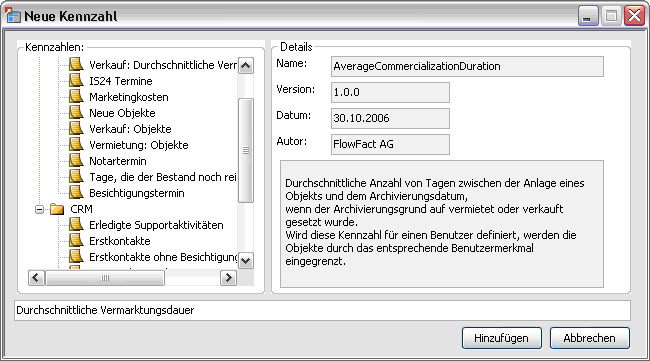Pick 'Vermietung: Objekte' in Kennzahlen
The image size is (650, 361).
pos(139,145)
